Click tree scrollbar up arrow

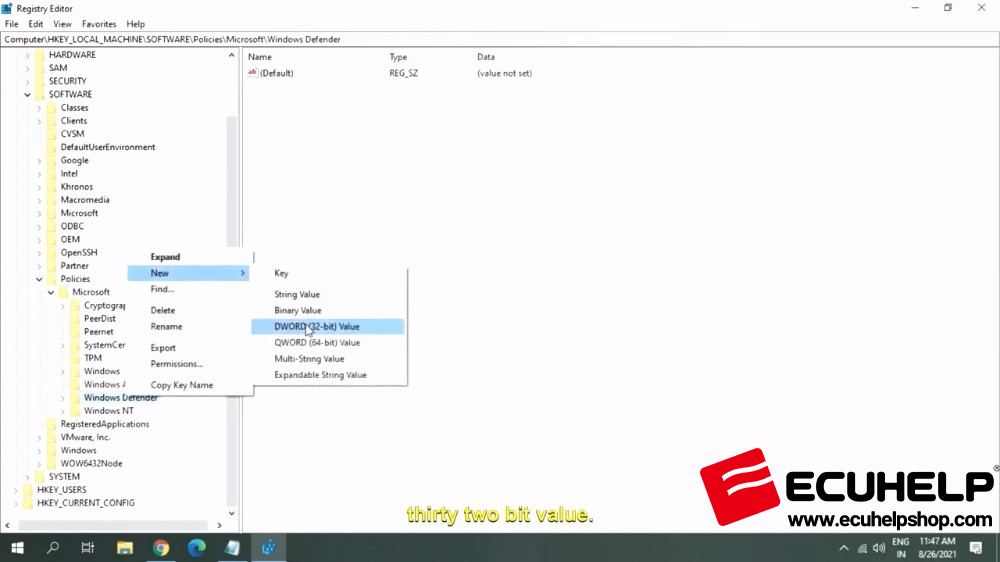click(x=232, y=55)
